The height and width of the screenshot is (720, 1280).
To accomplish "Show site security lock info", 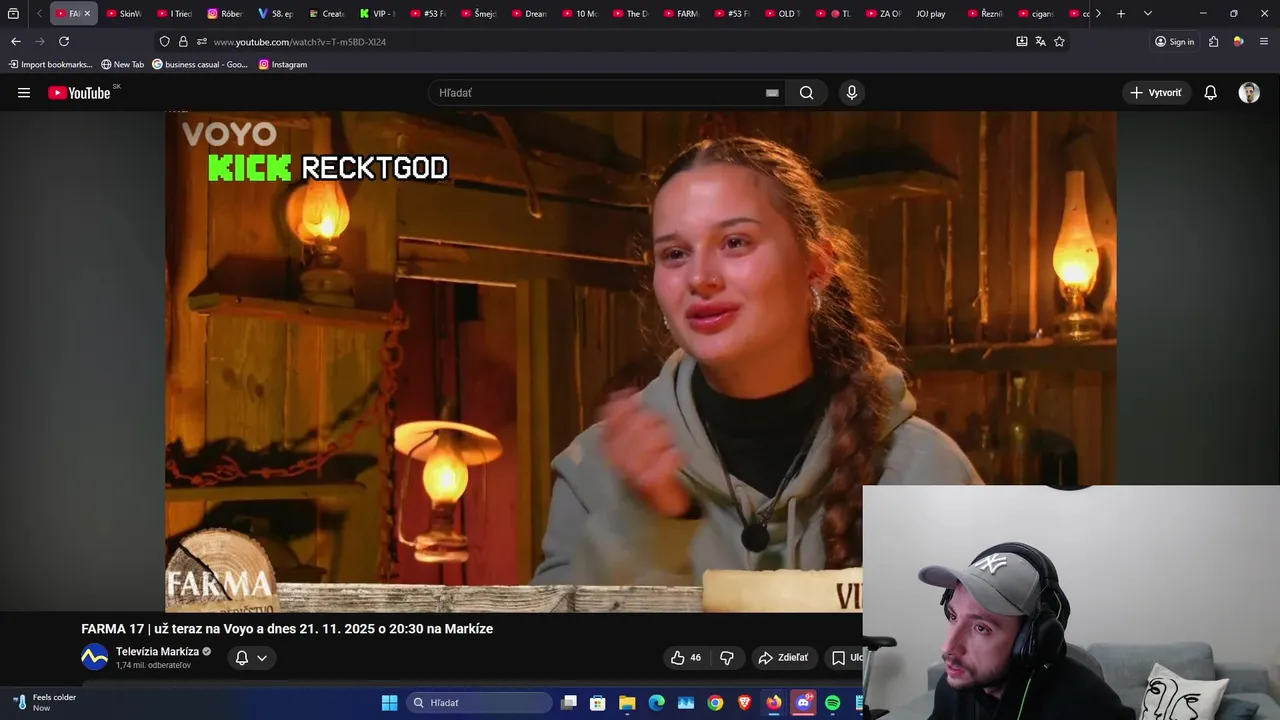I will [183, 42].
